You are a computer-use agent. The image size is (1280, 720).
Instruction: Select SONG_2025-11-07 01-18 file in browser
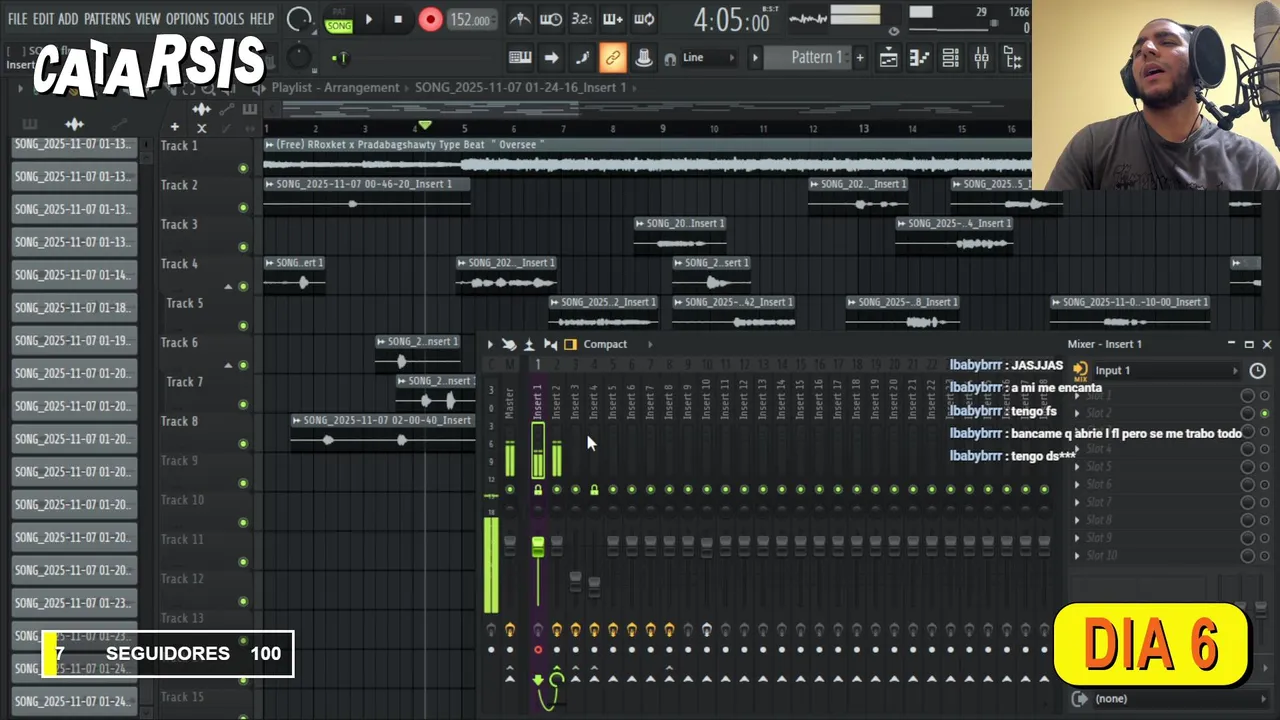pyautogui.click(x=72, y=308)
